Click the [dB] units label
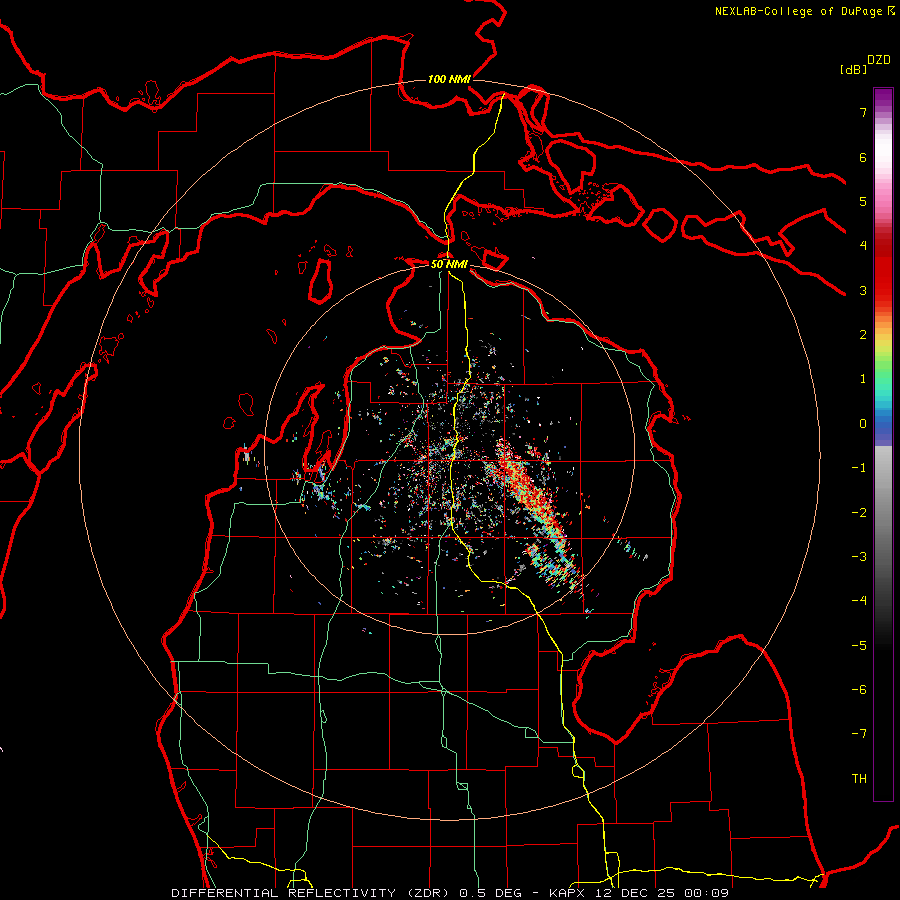Screen dimensions: 900x900 click(x=853, y=69)
